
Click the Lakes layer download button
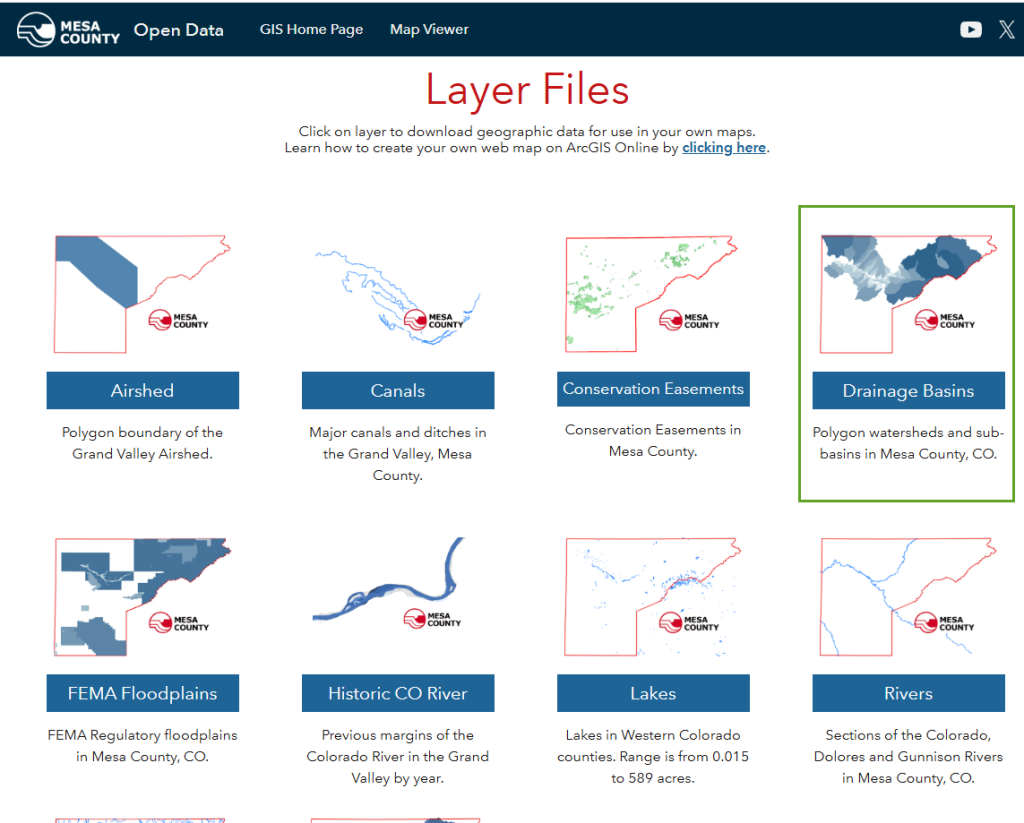coord(652,693)
